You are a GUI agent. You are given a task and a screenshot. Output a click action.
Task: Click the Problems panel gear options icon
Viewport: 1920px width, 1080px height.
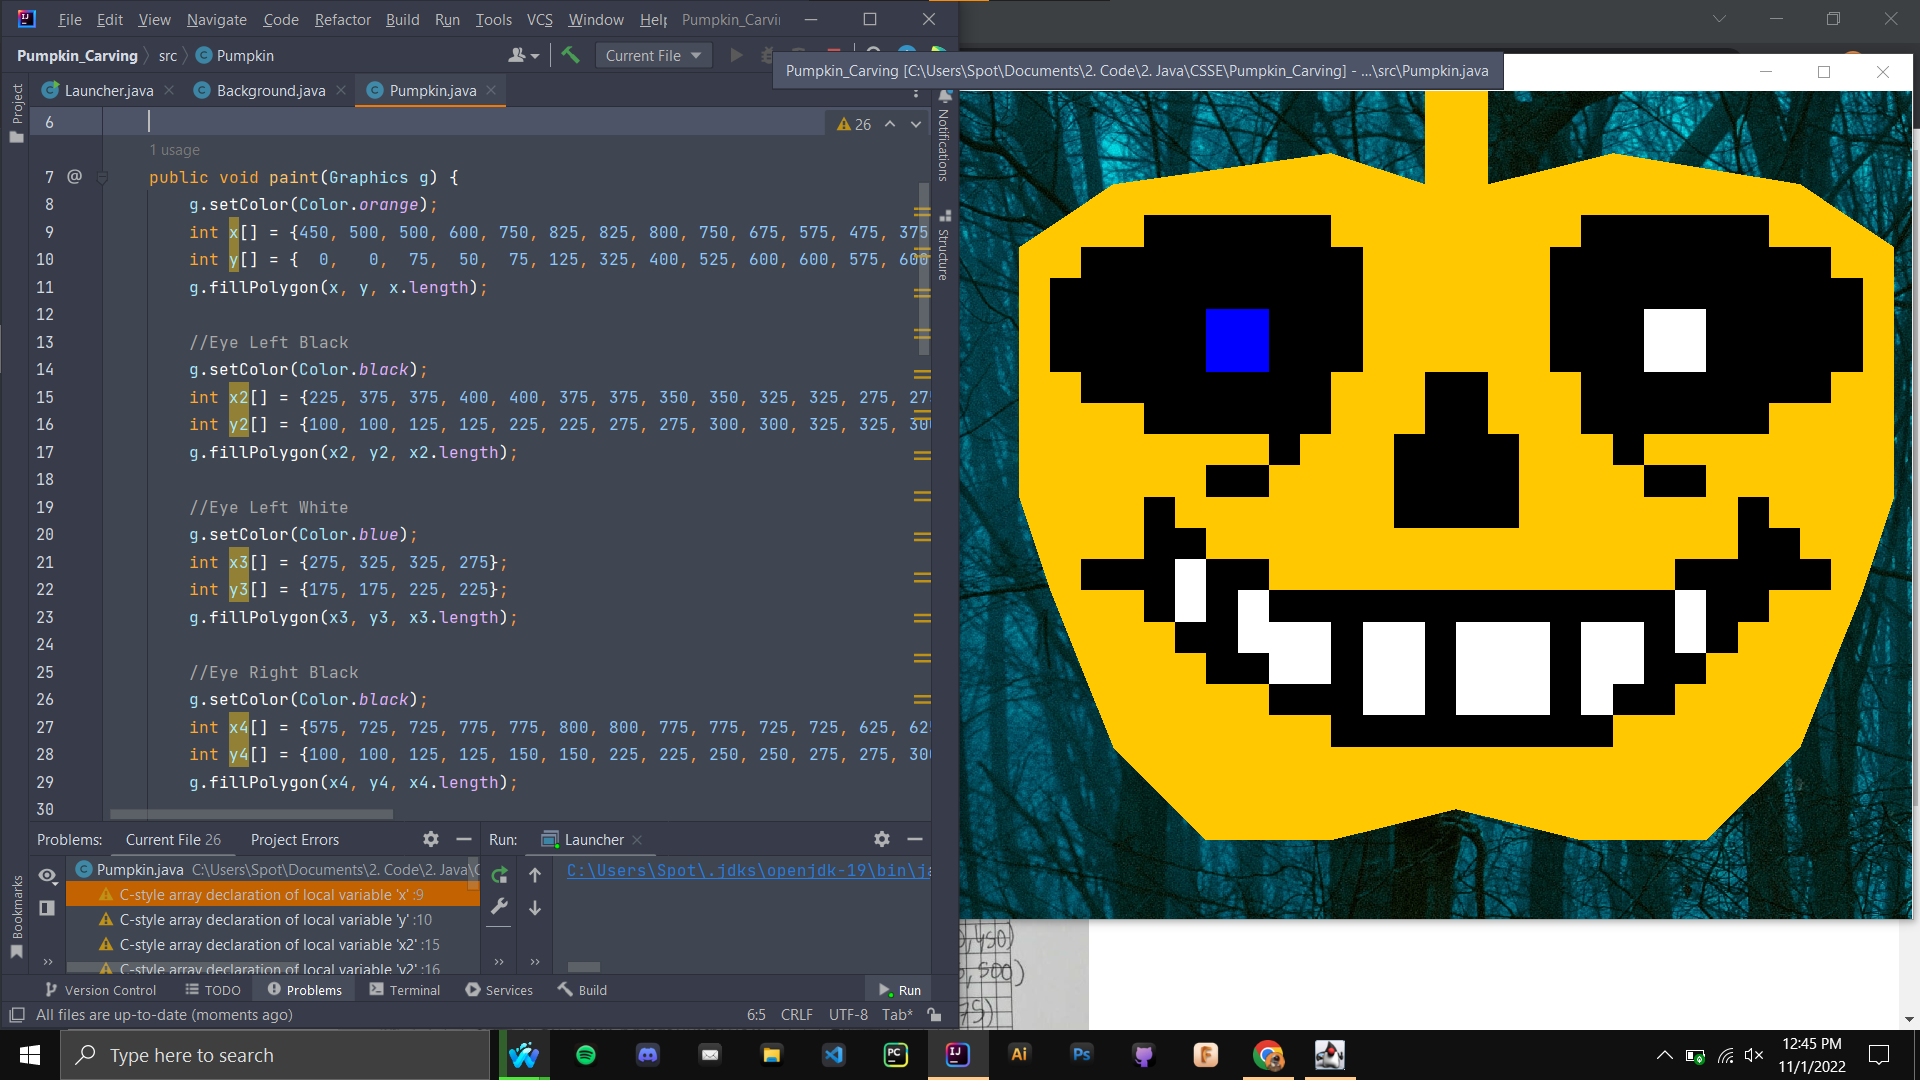point(431,839)
